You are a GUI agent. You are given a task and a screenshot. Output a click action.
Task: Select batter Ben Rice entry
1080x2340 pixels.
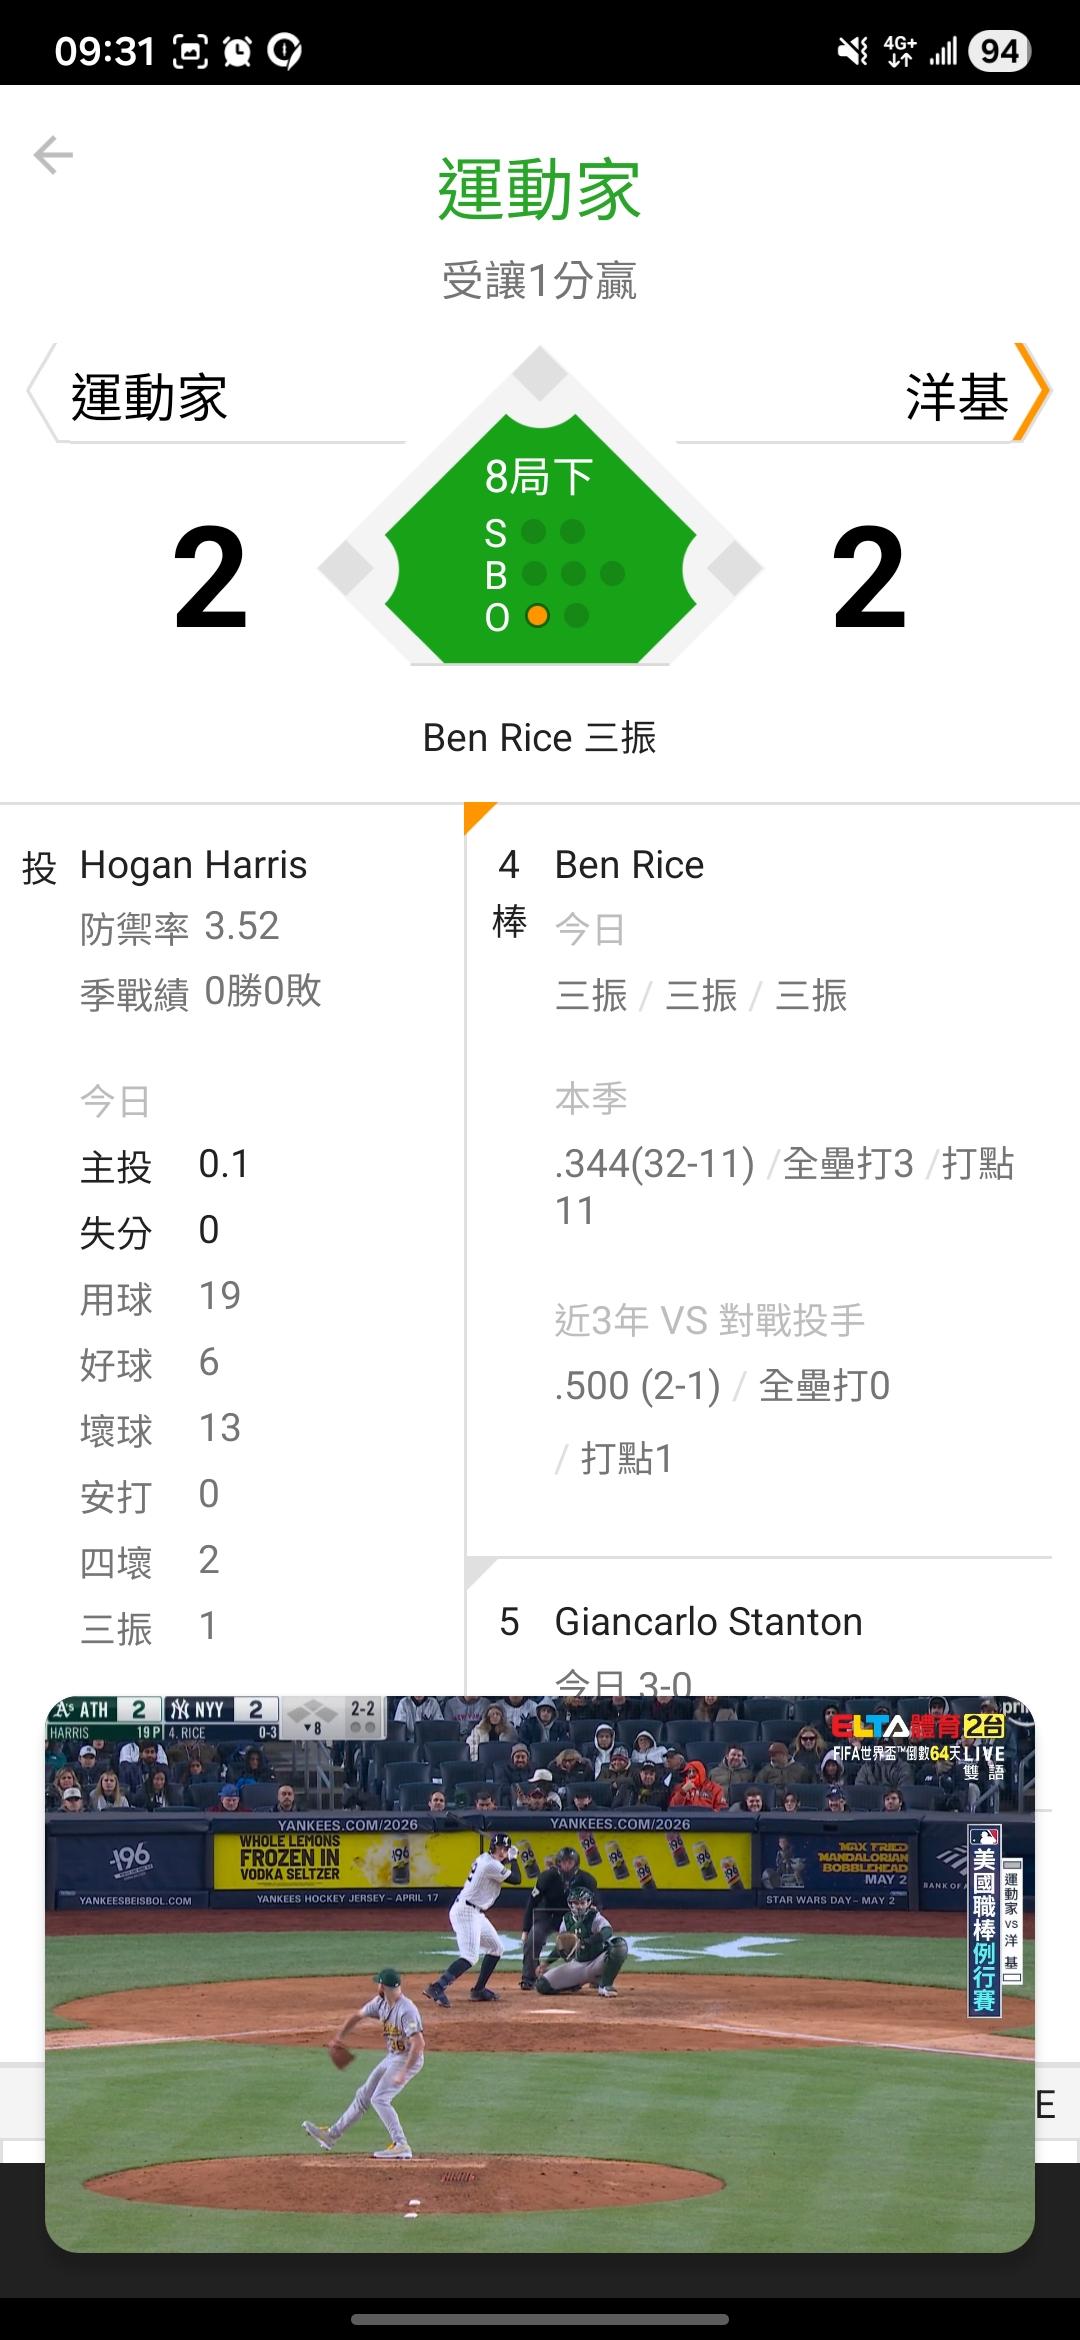point(629,865)
